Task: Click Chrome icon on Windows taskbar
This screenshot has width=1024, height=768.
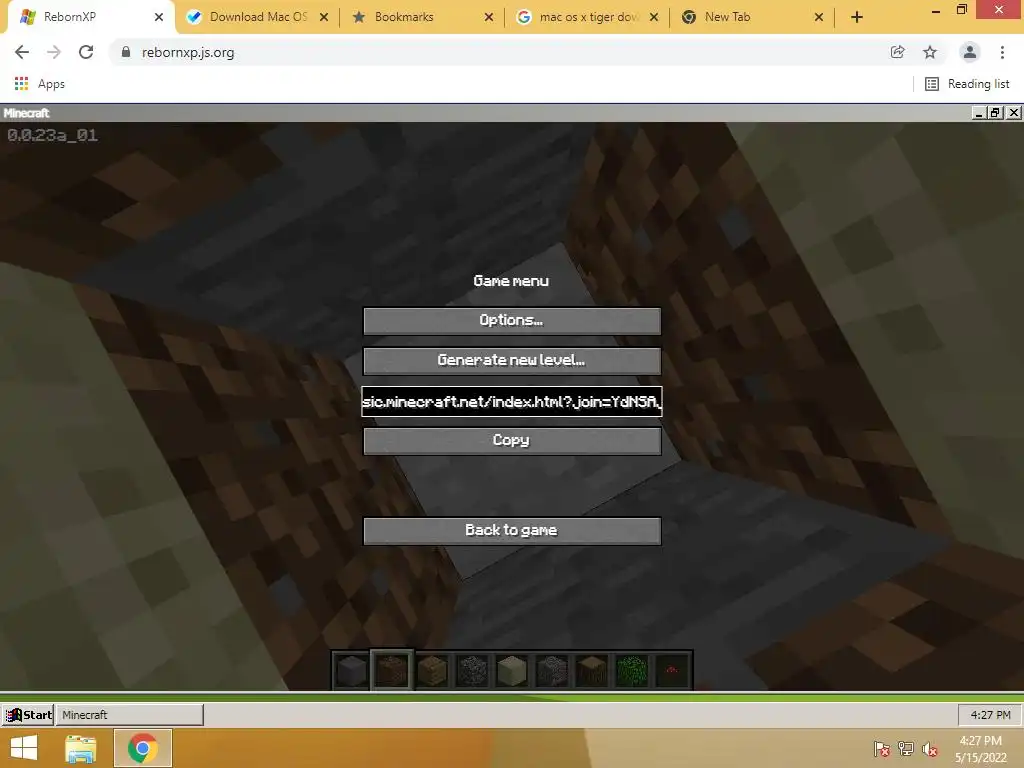Action: [x=143, y=748]
